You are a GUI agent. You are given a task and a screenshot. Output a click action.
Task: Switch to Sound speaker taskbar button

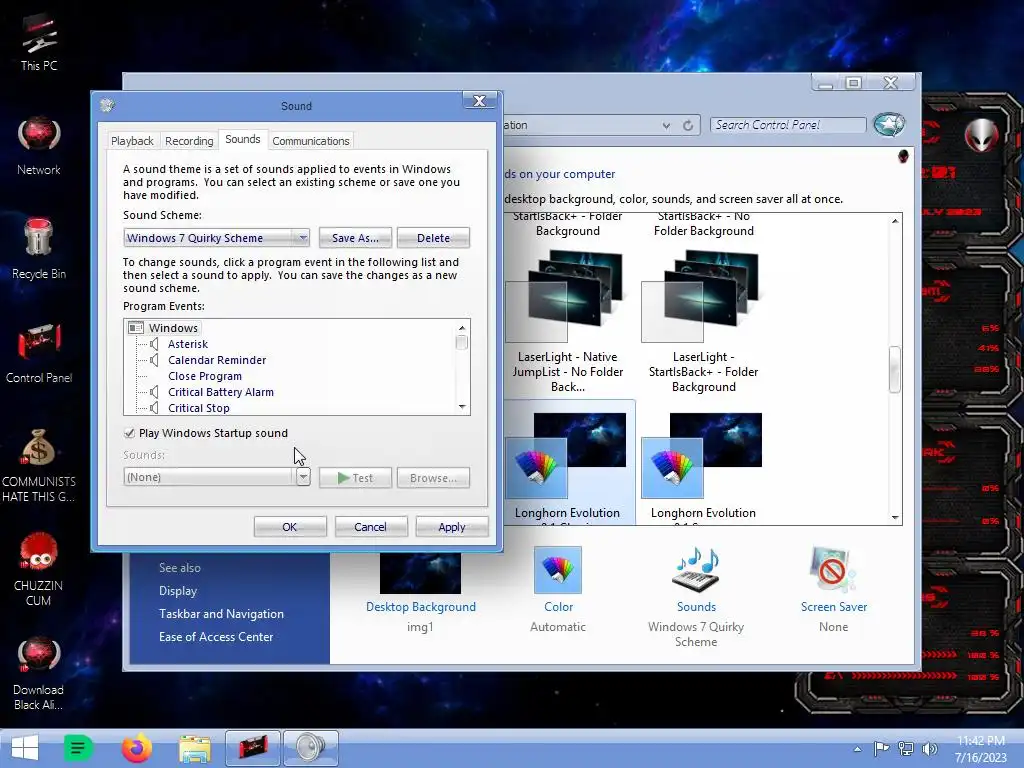pos(311,748)
